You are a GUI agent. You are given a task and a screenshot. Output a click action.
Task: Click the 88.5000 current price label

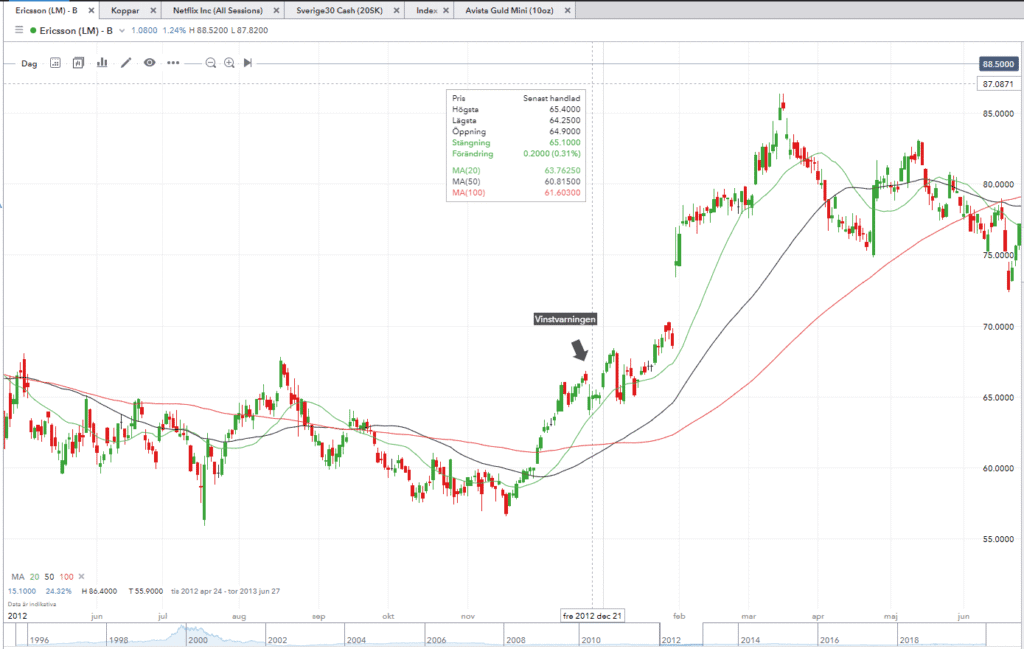click(x=1001, y=63)
